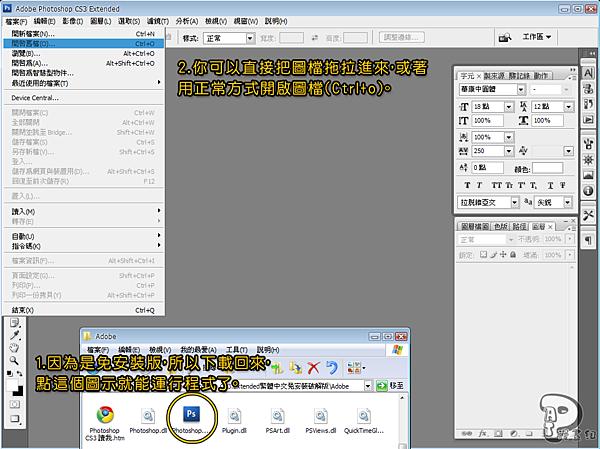The width and height of the screenshot is (600, 449).
Task: Select the Eyedropper tool
Action: [x=15, y=335]
